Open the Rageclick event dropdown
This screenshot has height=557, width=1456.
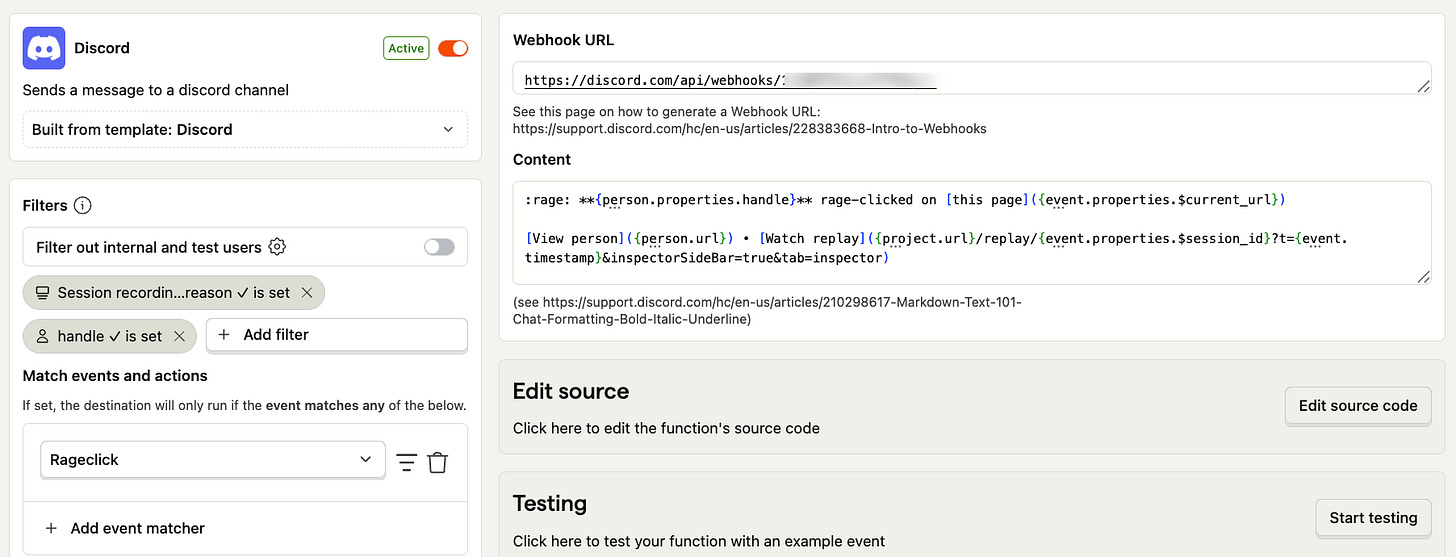212,460
